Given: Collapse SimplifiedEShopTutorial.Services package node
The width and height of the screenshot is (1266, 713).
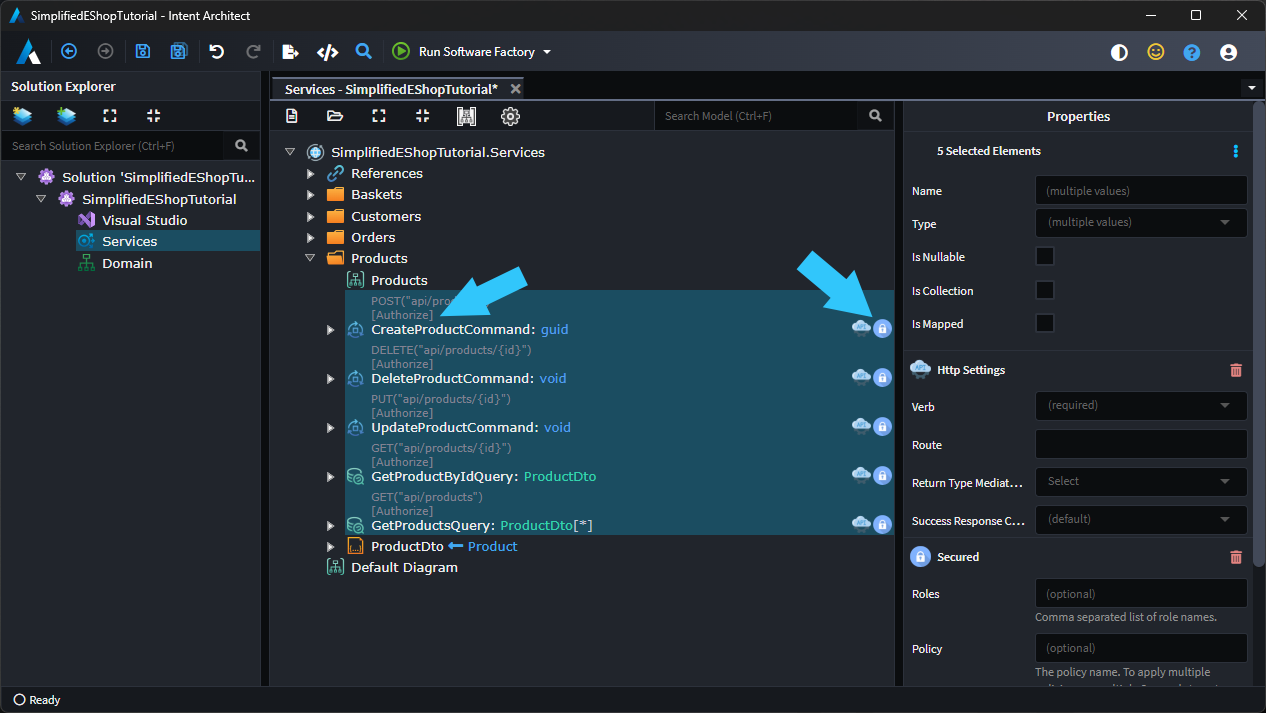Looking at the screenshot, I should tap(290, 152).
